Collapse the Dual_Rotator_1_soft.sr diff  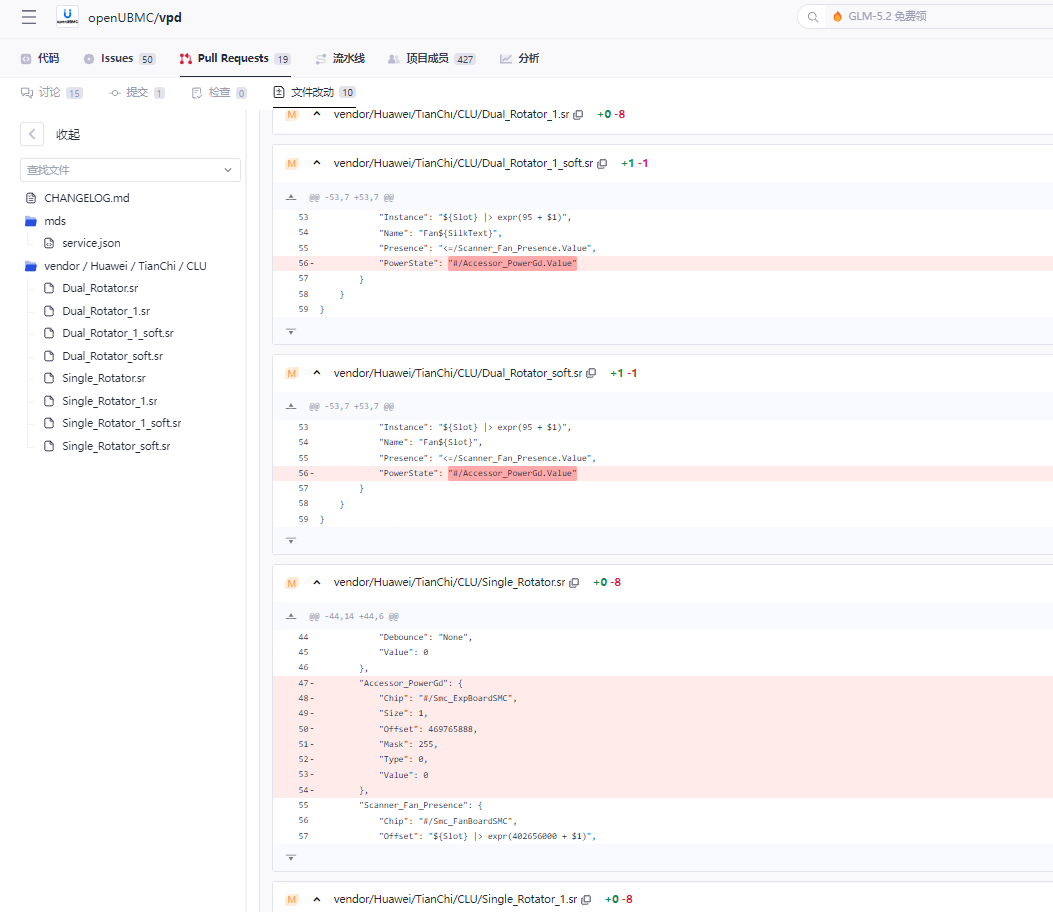pyautogui.click(x=317, y=163)
